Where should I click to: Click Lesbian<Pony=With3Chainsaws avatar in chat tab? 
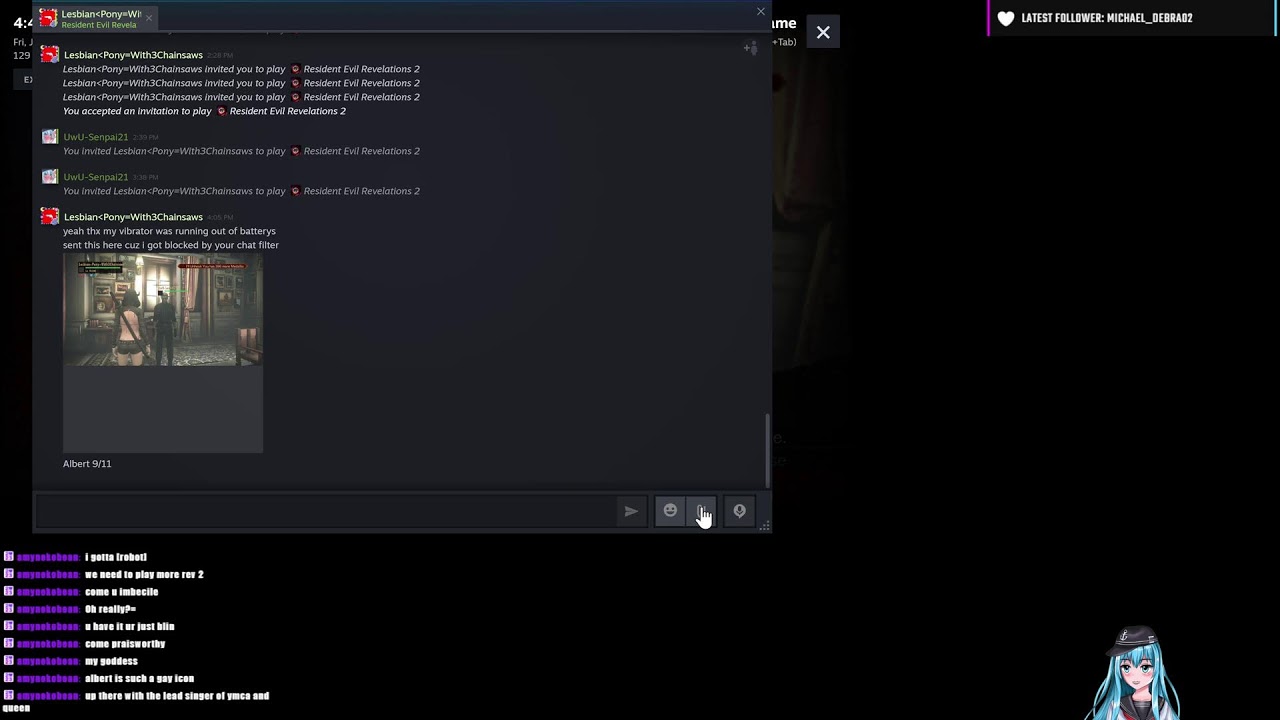coord(48,18)
